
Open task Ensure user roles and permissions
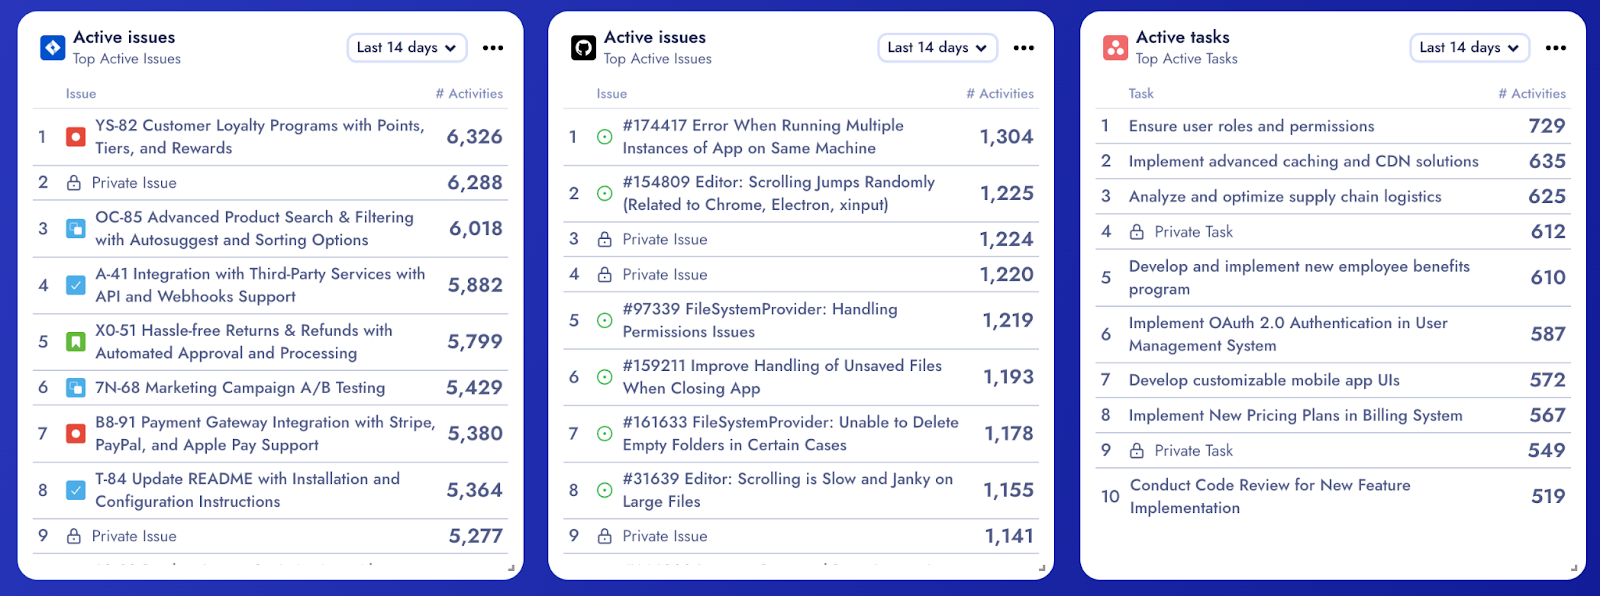[1252, 126]
